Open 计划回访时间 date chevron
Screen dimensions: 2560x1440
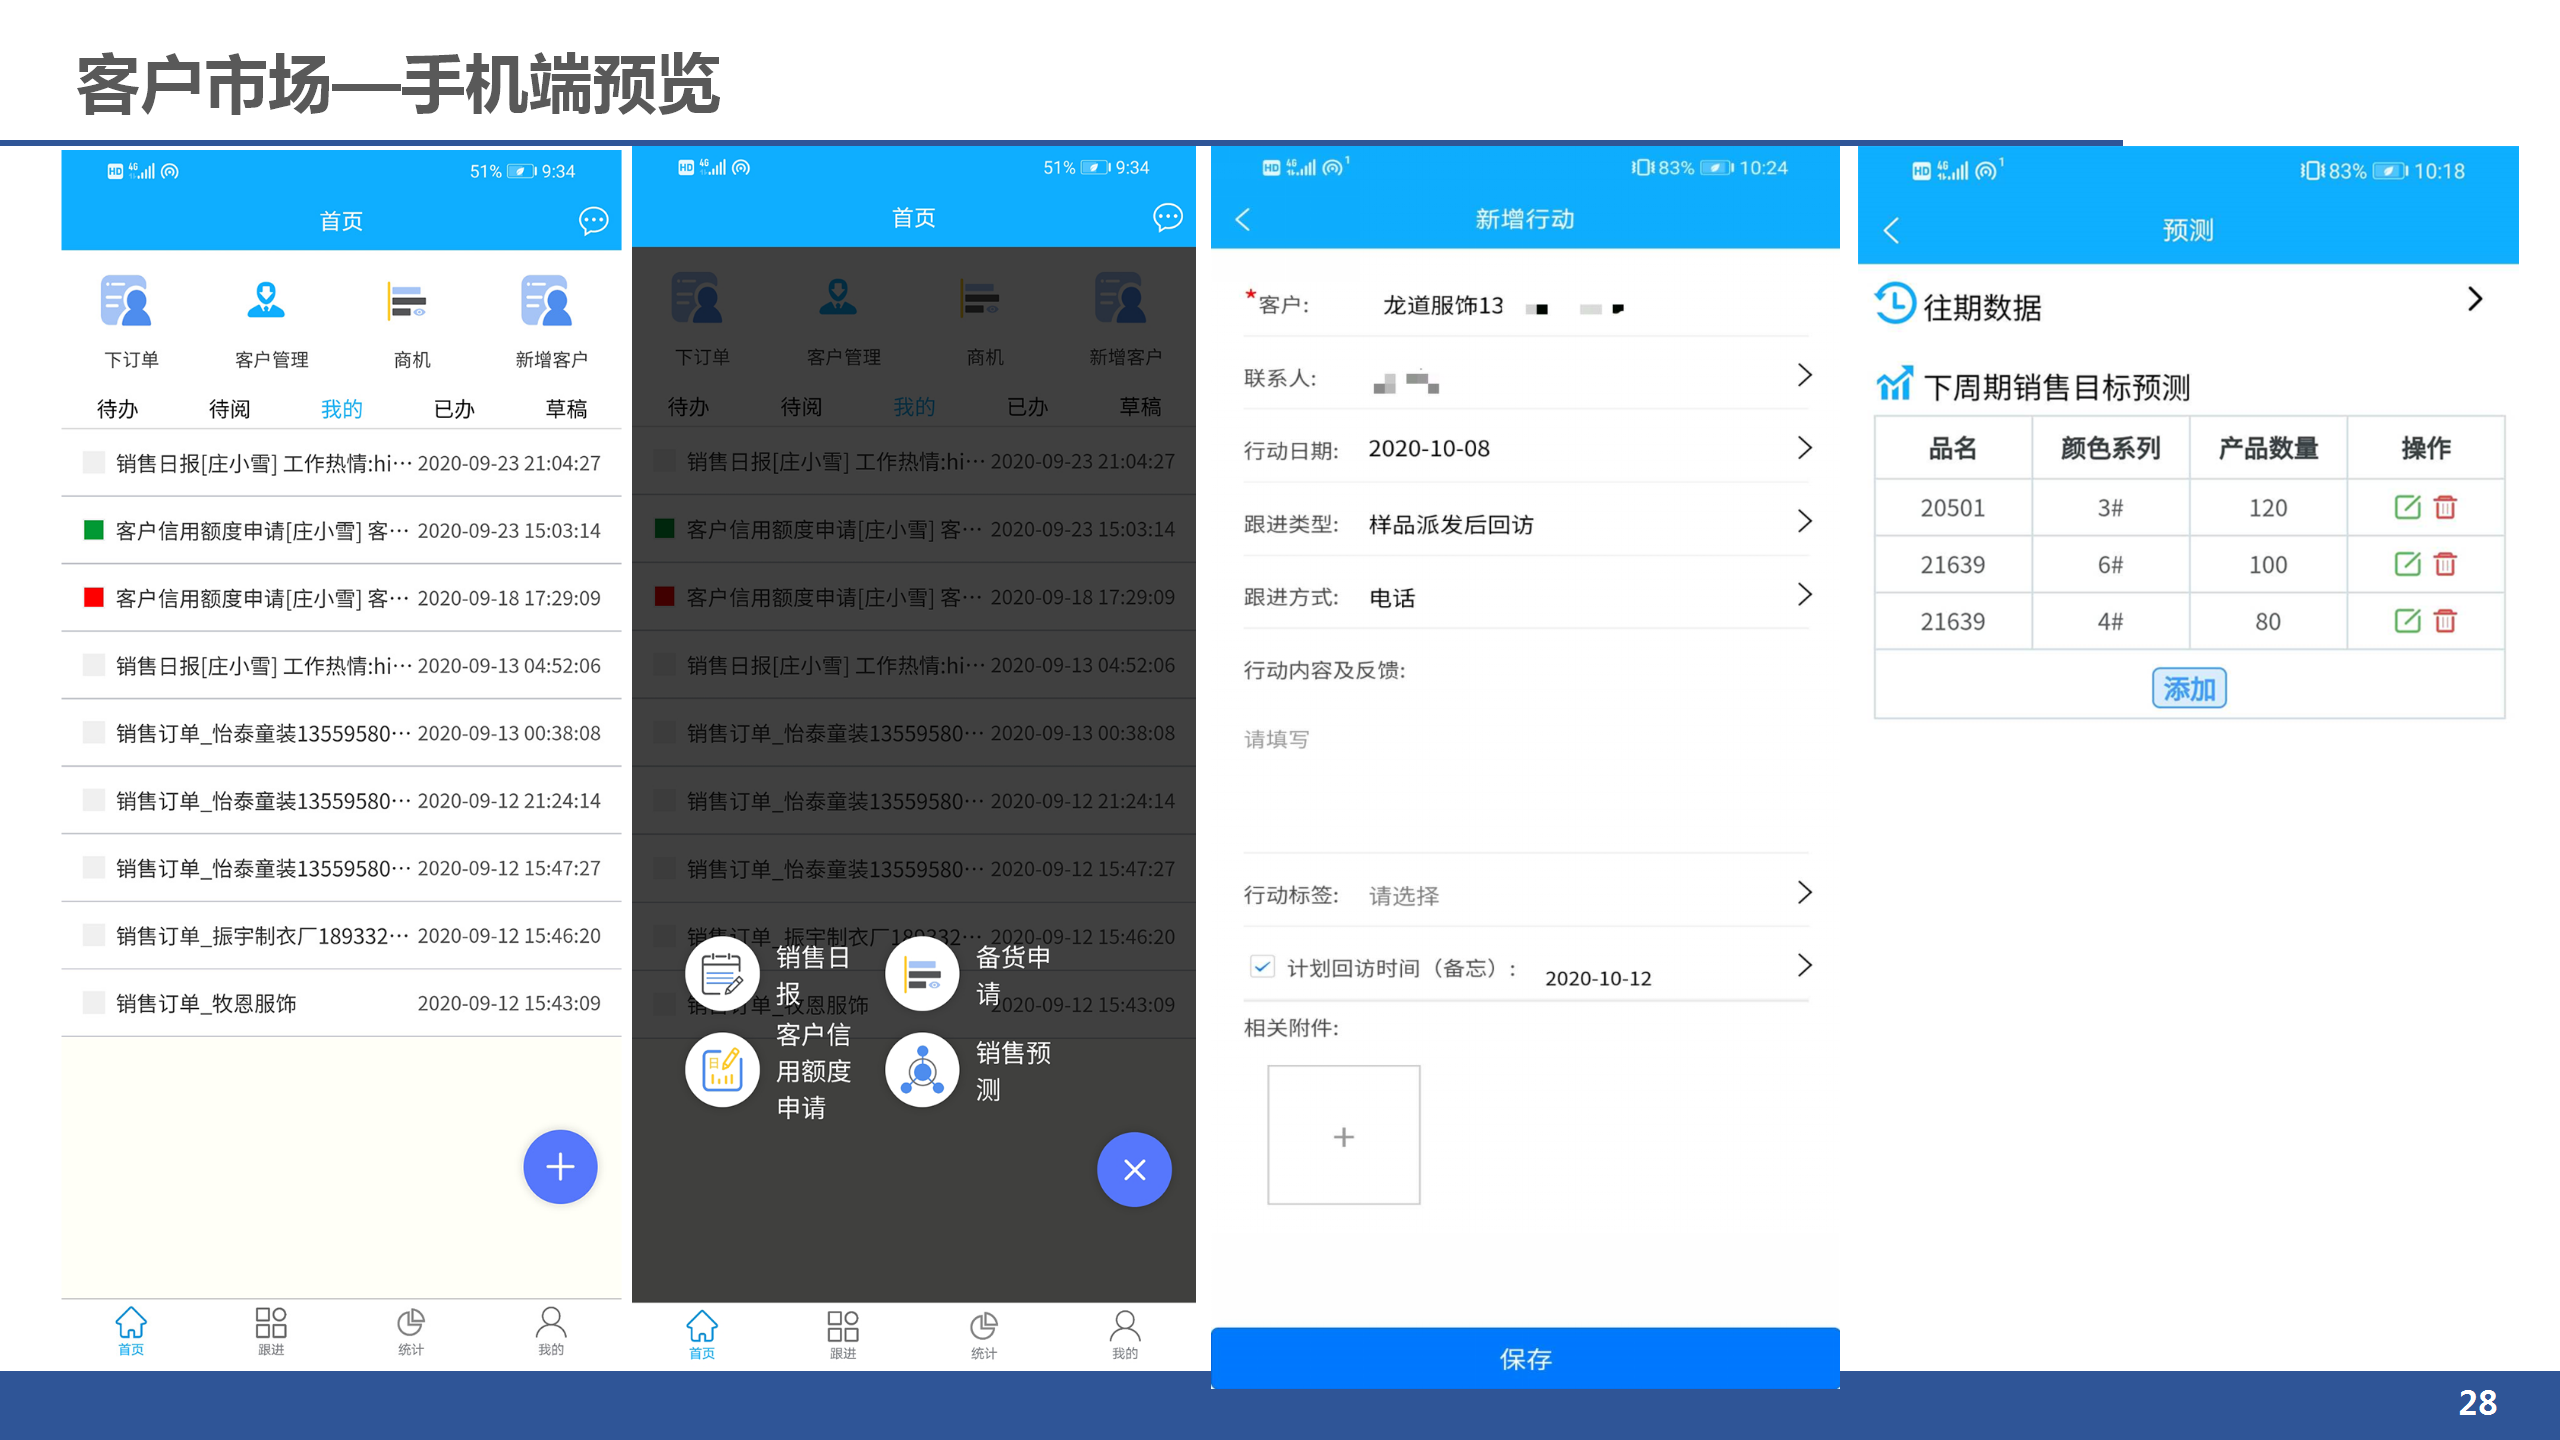click(1805, 965)
